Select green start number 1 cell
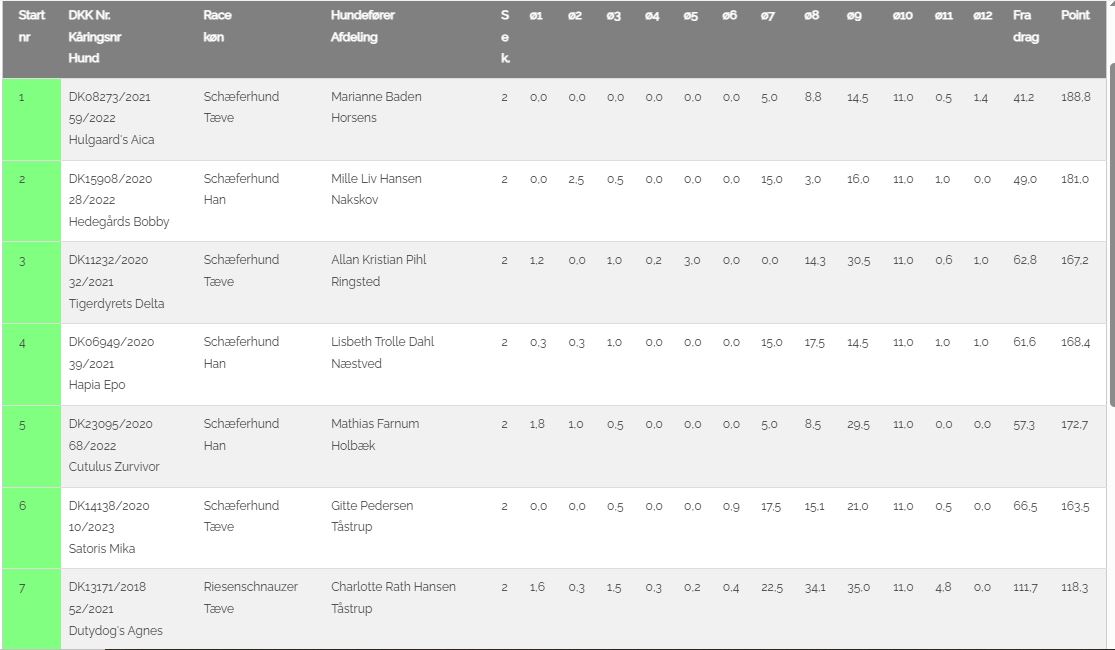The width and height of the screenshot is (1115, 650). point(31,119)
